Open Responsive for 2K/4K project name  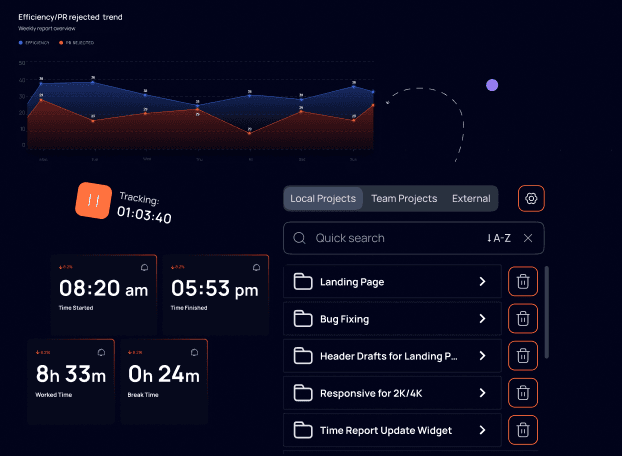371,393
